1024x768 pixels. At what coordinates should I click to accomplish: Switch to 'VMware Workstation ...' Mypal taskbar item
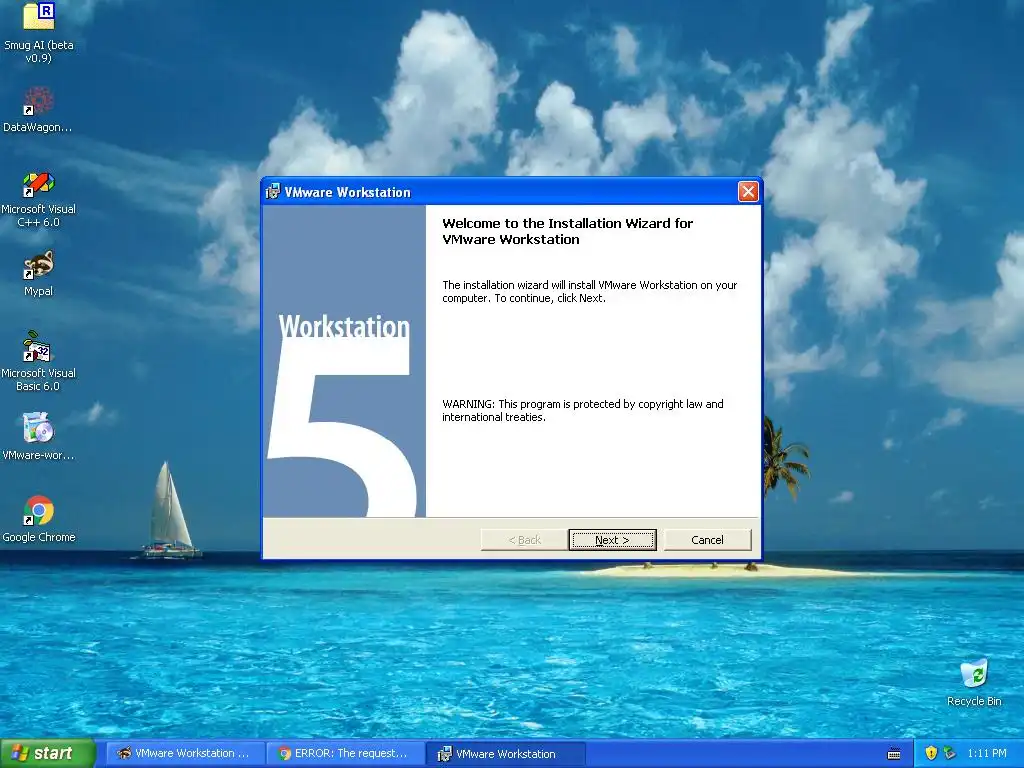tap(184, 754)
